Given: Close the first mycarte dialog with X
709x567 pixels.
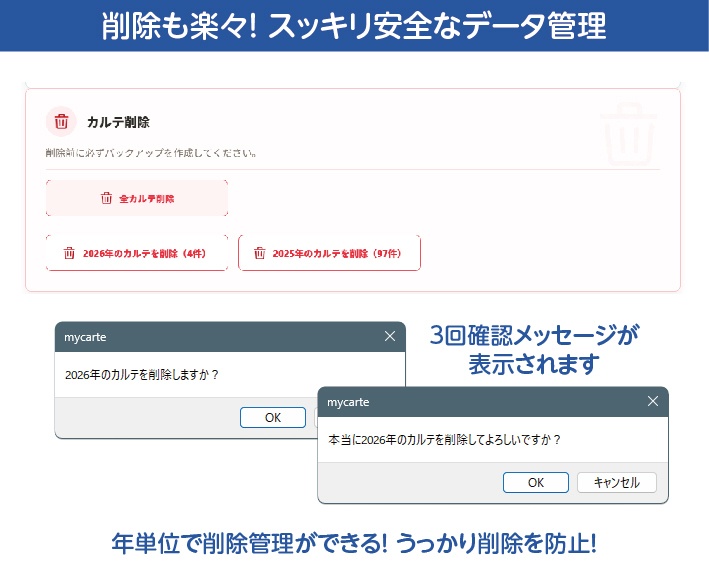Looking at the screenshot, I should coord(390,336).
